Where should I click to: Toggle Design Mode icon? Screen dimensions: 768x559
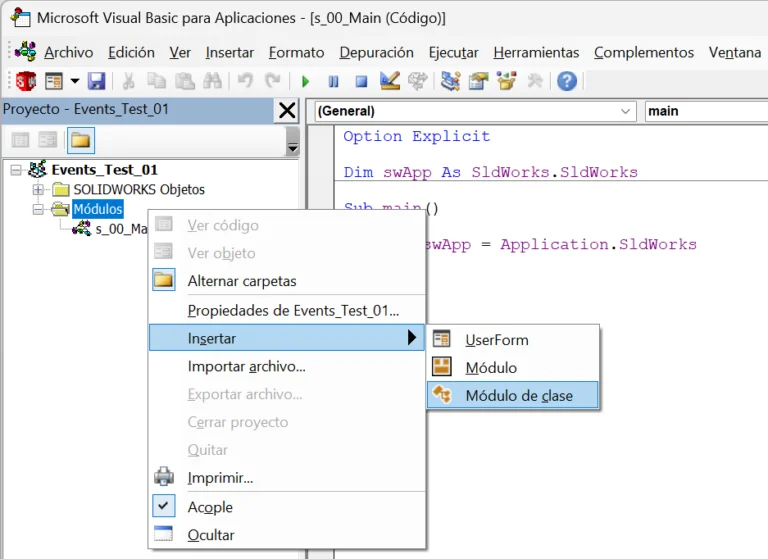(390, 81)
